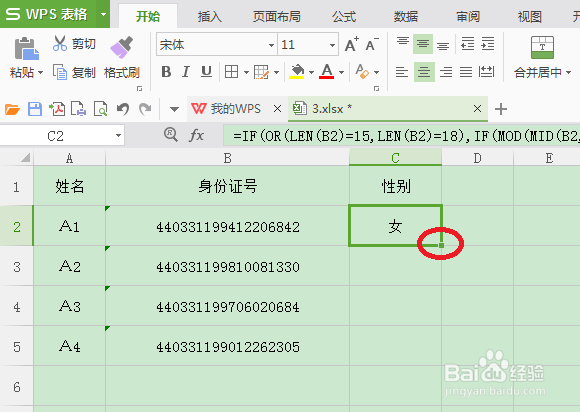The width and height of the screenshot is (580, 412).
Task: Click the Paste clipboard icon
Action: coord(26,48)
